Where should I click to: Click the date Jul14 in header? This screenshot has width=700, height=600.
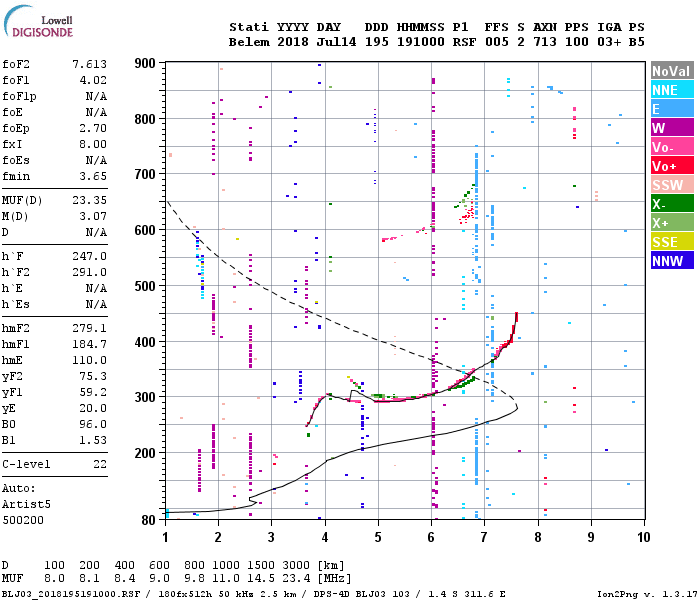tap(336, 42)
